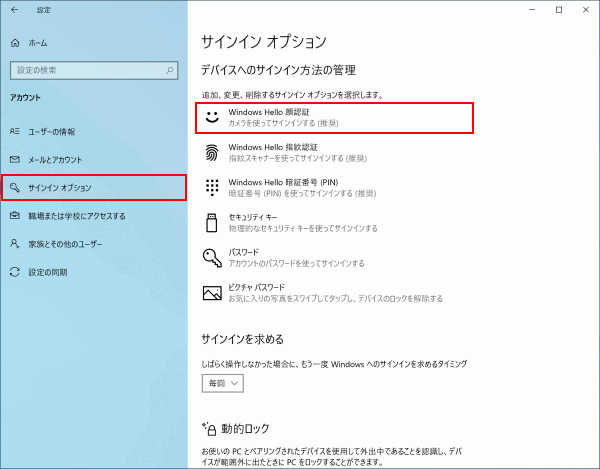Expand the パスワード sign-in option
The width and height of the screenshot is (600, 469).
point(334,258)
